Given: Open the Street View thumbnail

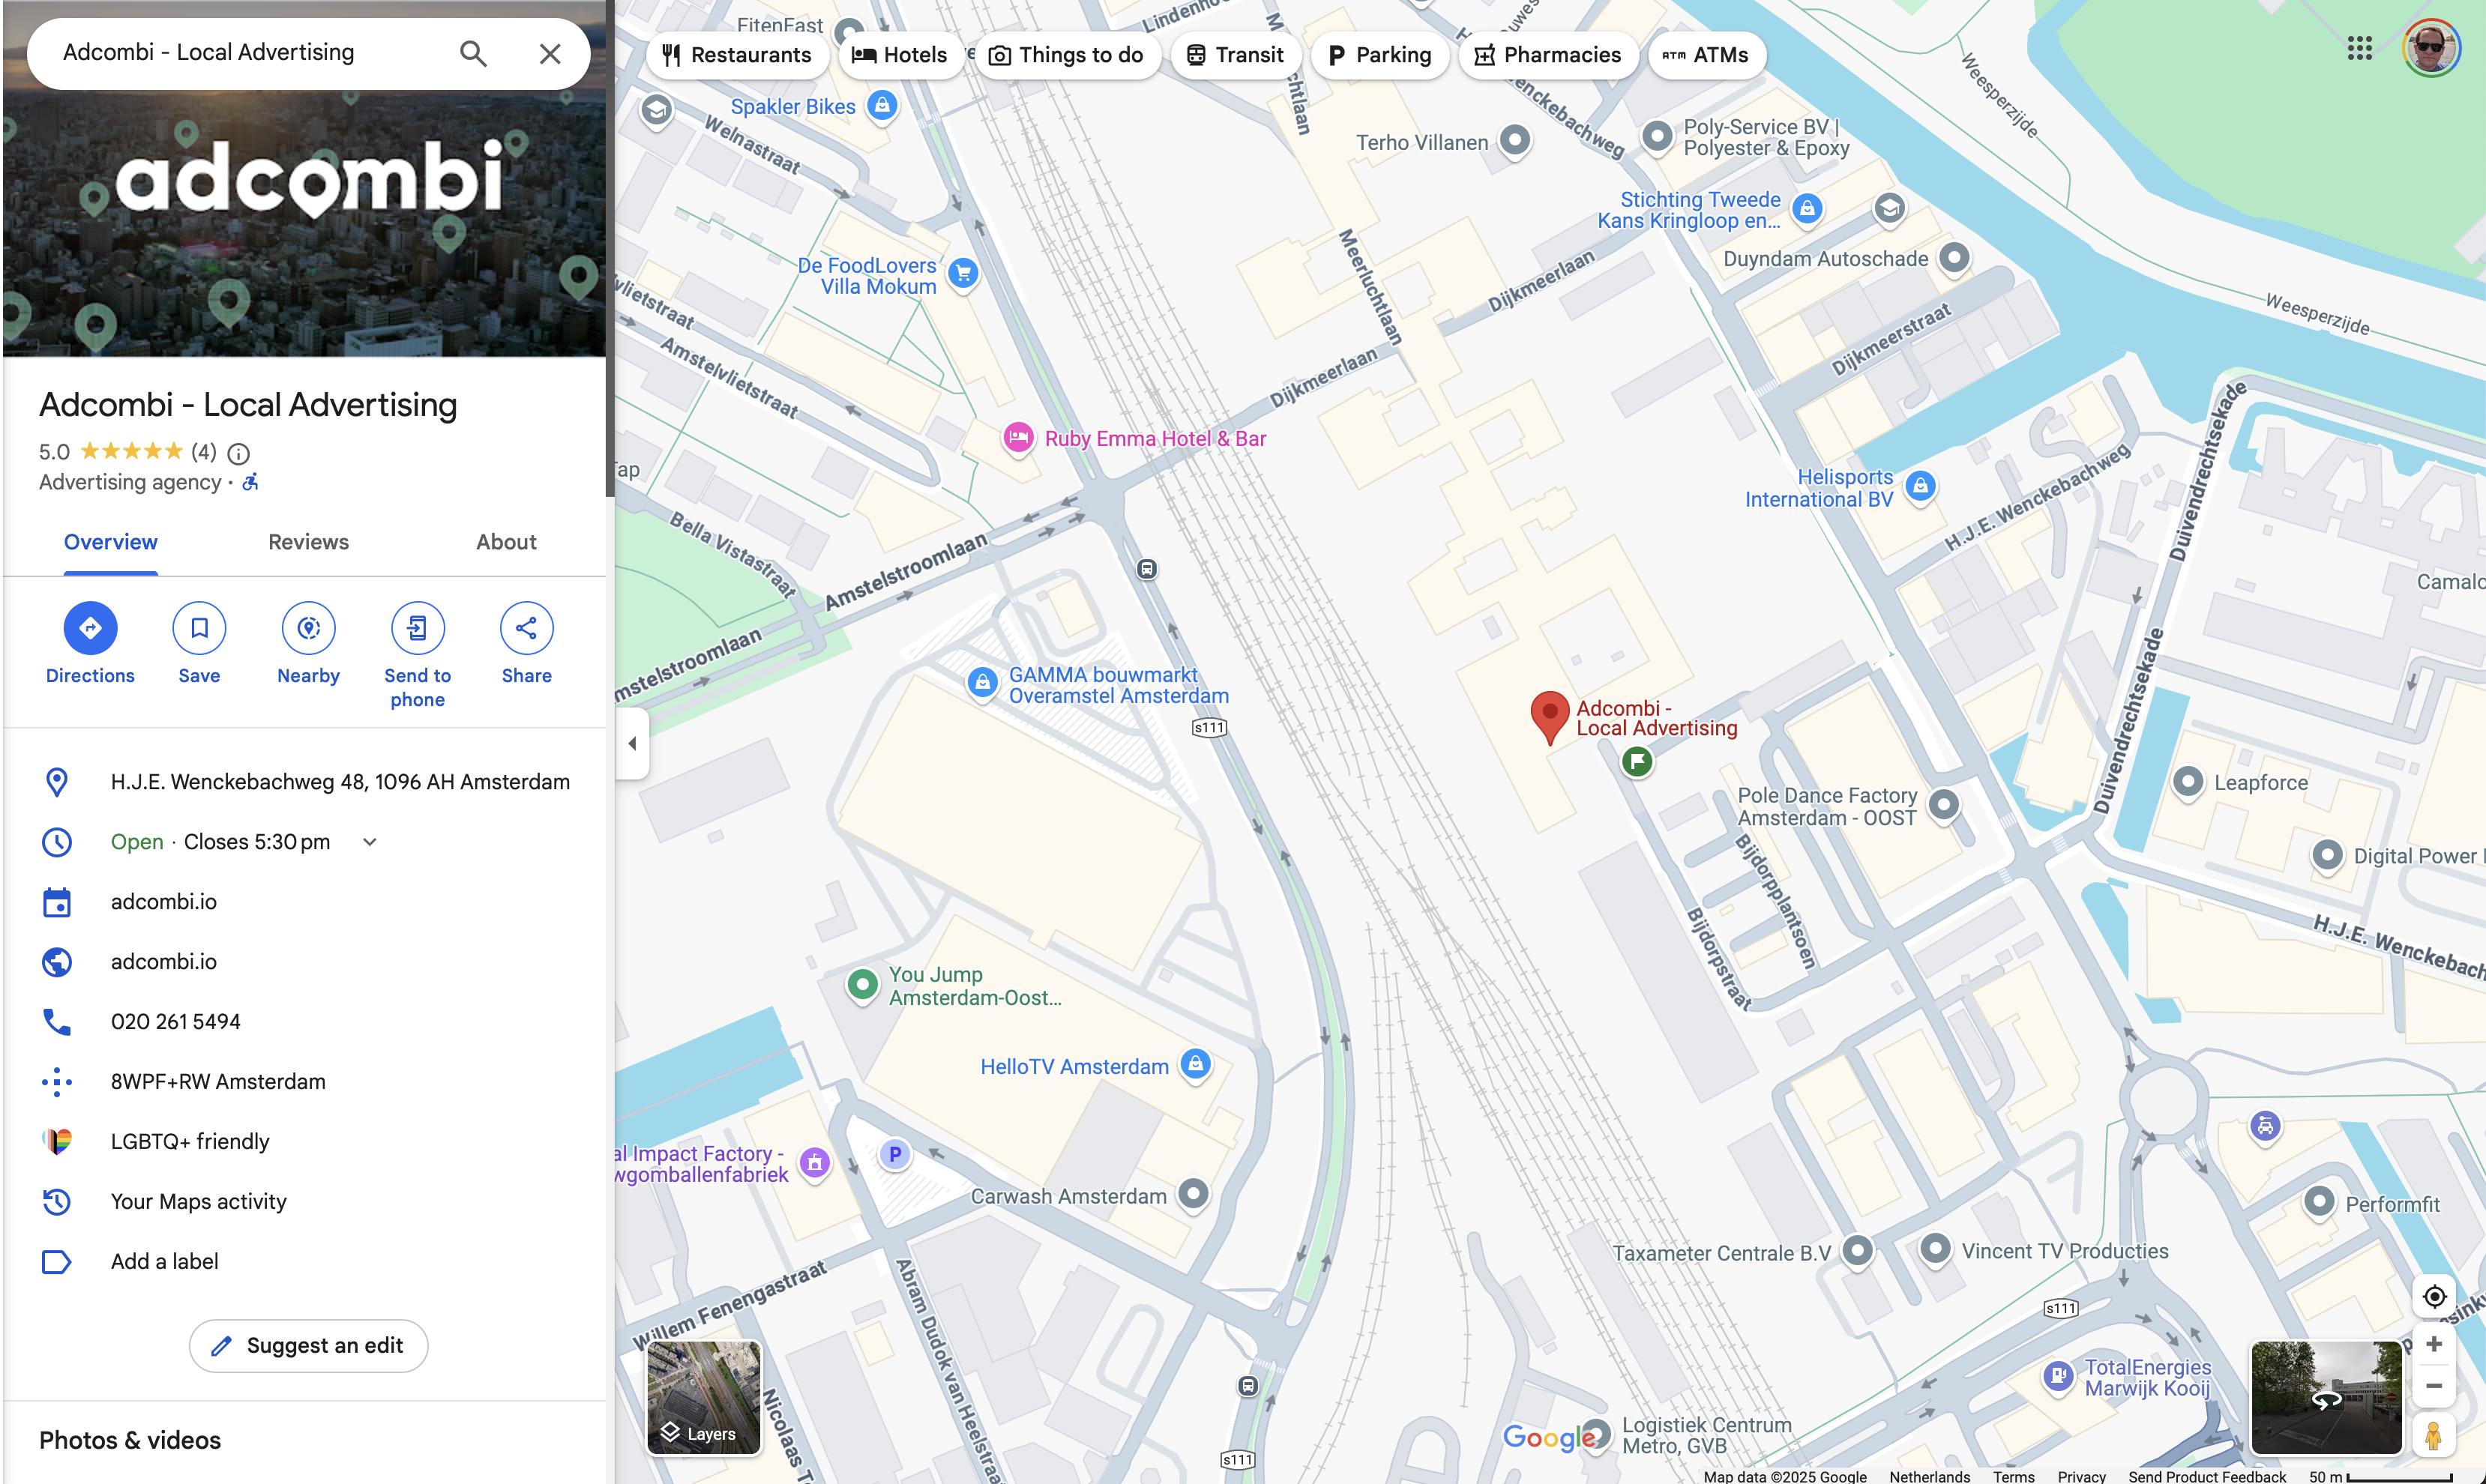Looking at the screenshot, I should (2325, 1397).
